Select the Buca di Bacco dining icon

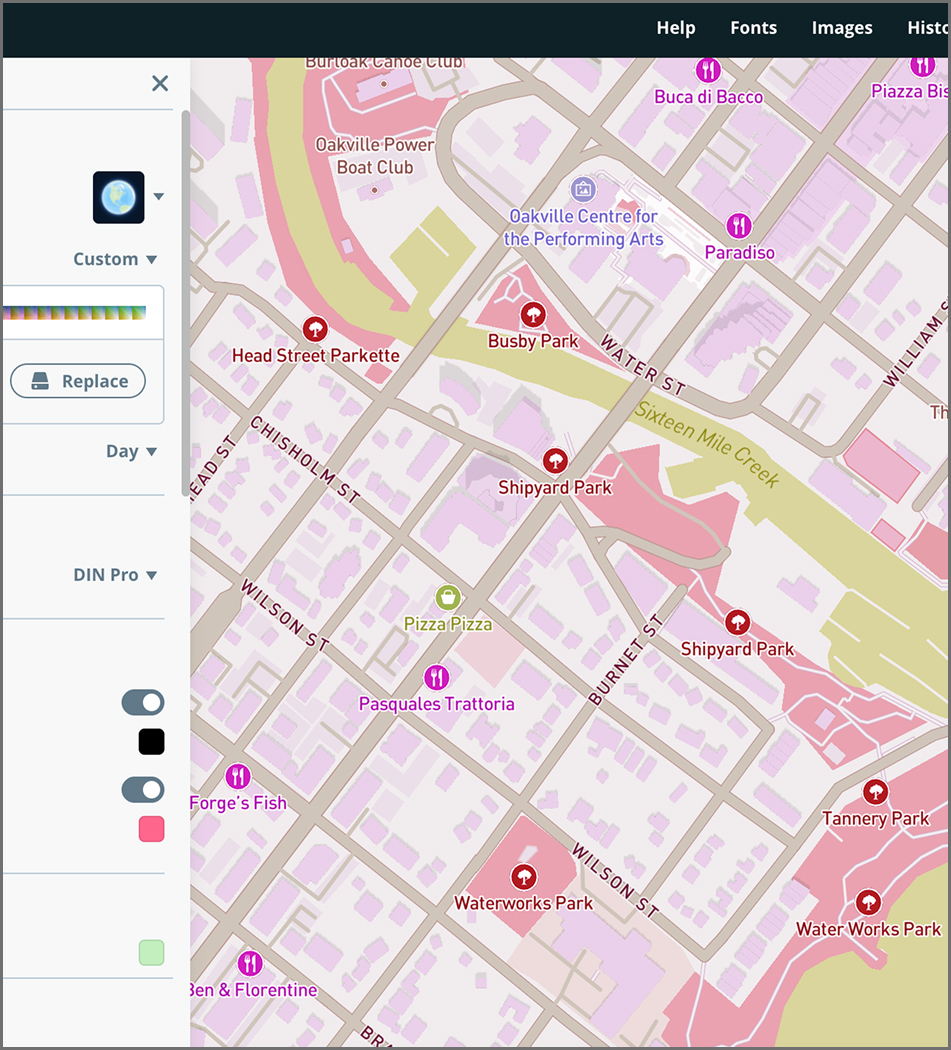click(x=709, y=71)
